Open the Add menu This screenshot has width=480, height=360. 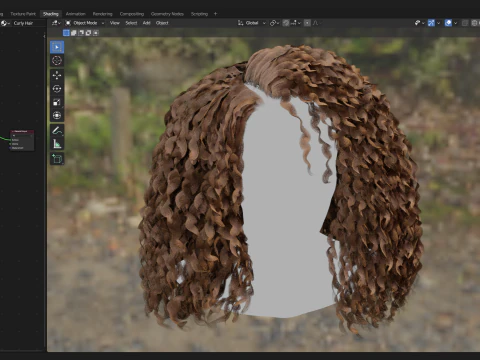click(146, 23)
